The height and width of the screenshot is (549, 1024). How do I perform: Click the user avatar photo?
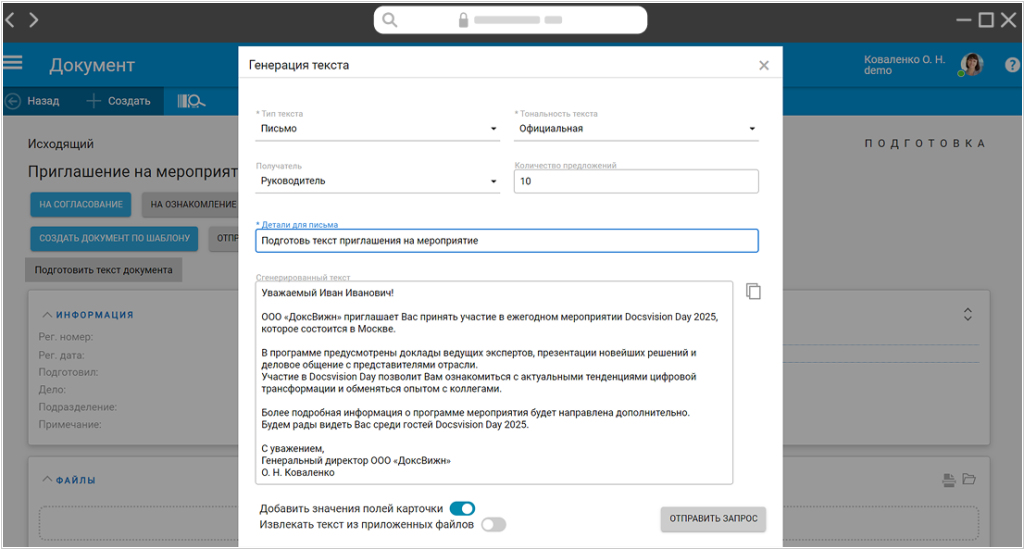(x=972, y=65)
